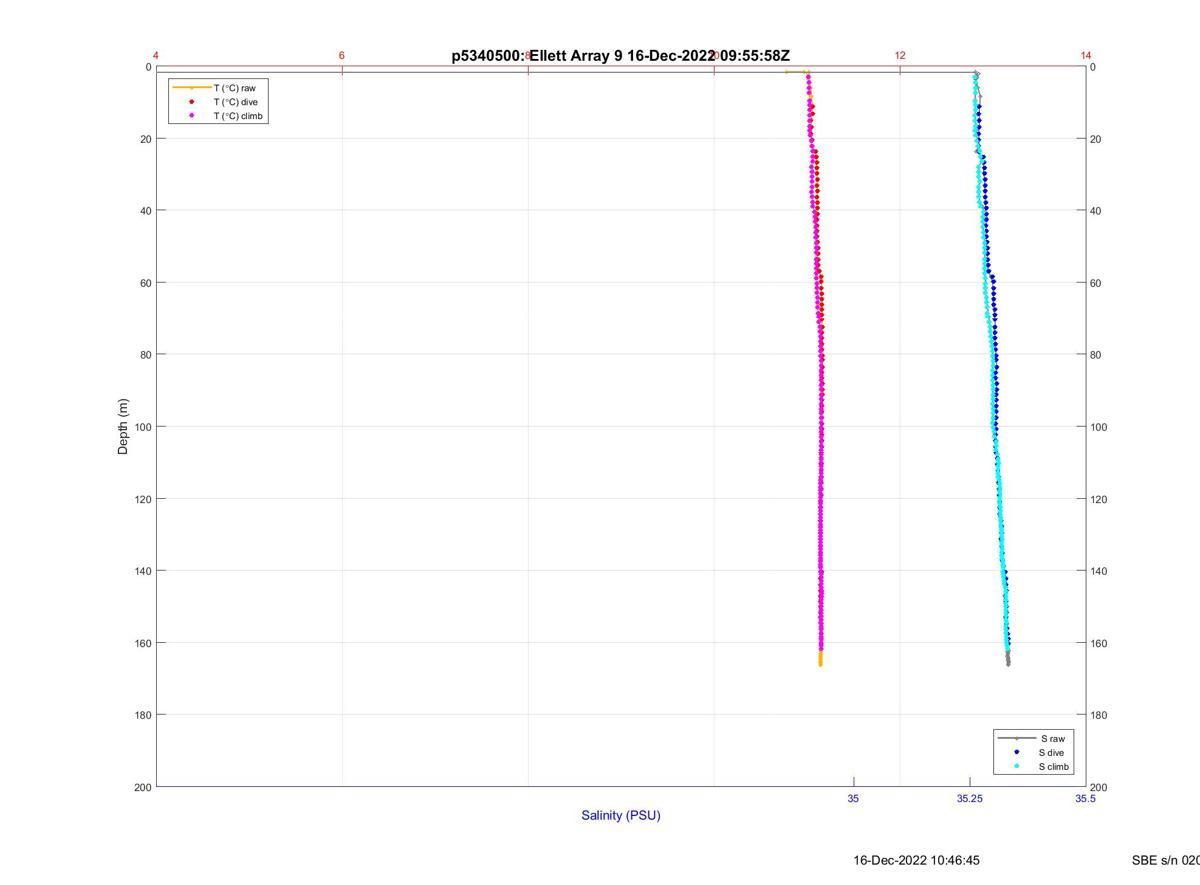
Task: Click the '35' salinity tick label
Action: [x=853, y=799]
